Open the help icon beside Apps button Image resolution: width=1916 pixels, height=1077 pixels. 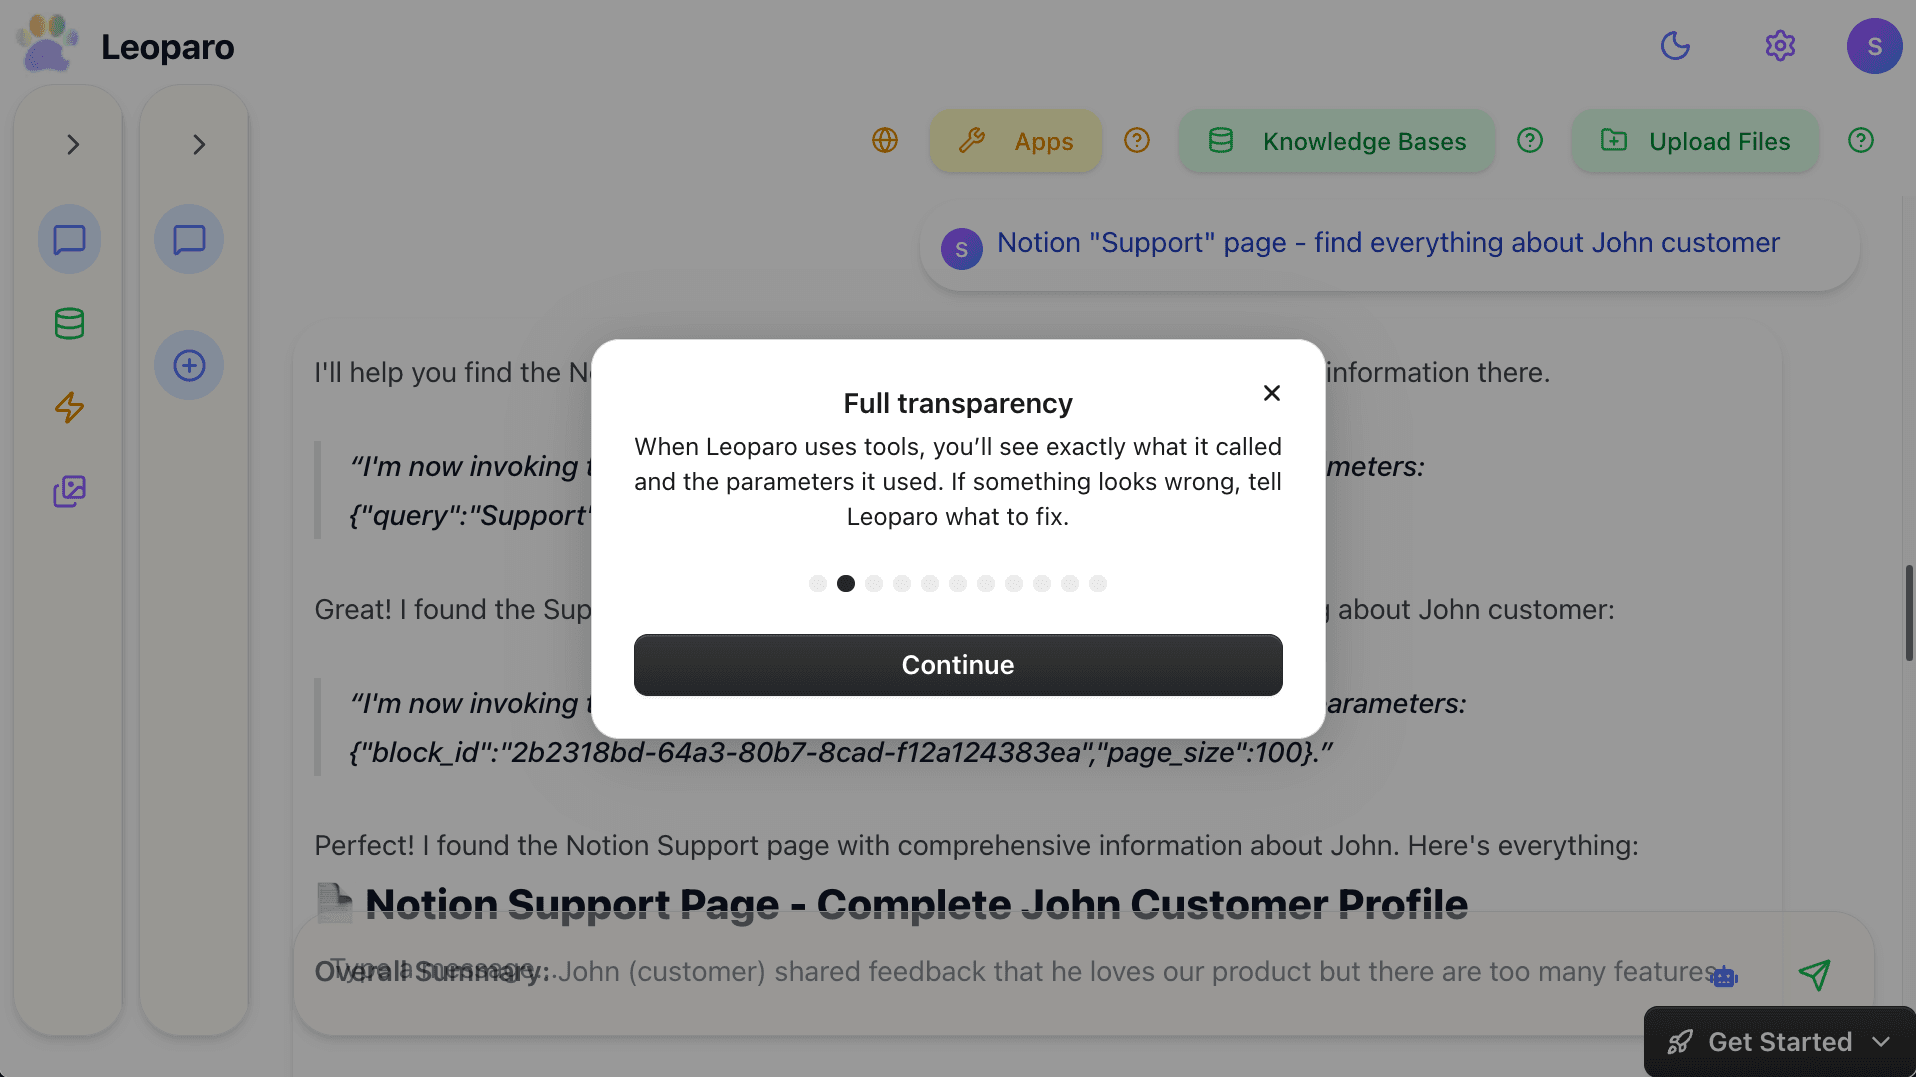tap(1136, 140)
